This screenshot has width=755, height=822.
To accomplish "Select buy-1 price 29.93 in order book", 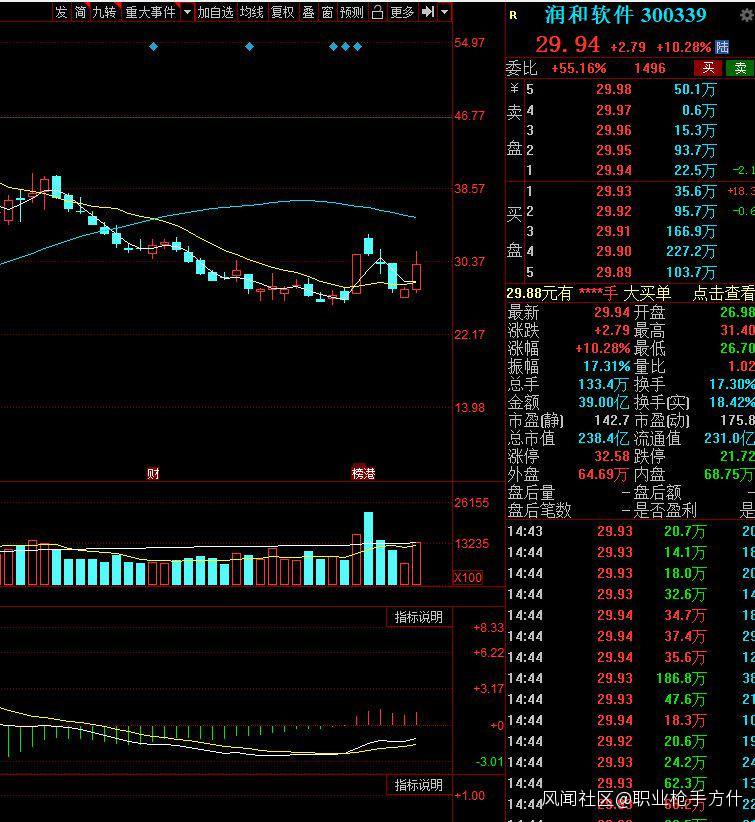I will click(613, 191).
